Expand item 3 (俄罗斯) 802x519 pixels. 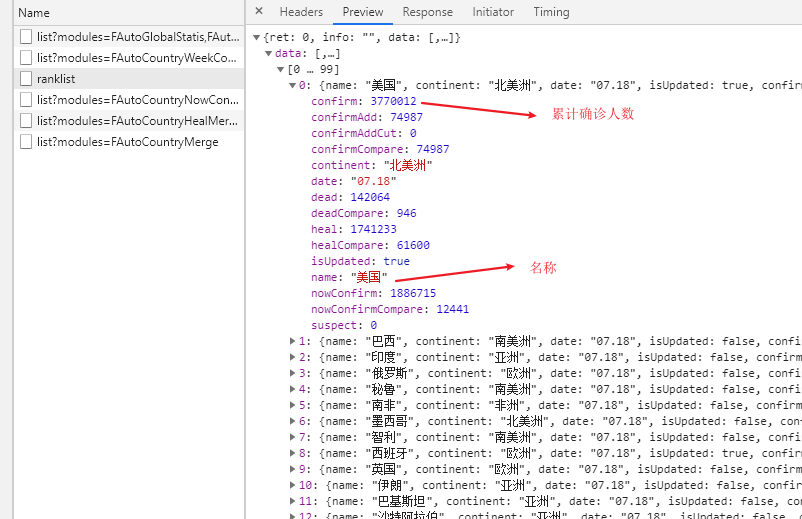[x=293, y=373]
